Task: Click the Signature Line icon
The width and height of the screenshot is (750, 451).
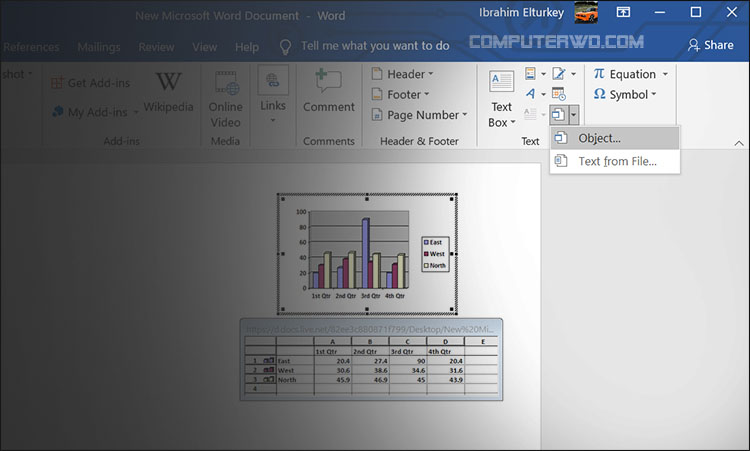Action: coord(559,74)
